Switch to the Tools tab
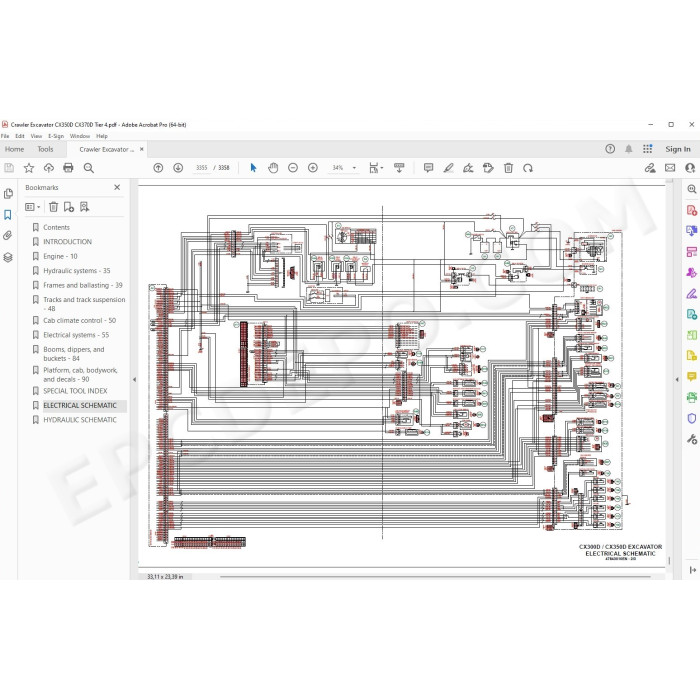Image resolution: width=700 pixels, height=700 pixels. point(45,149)
